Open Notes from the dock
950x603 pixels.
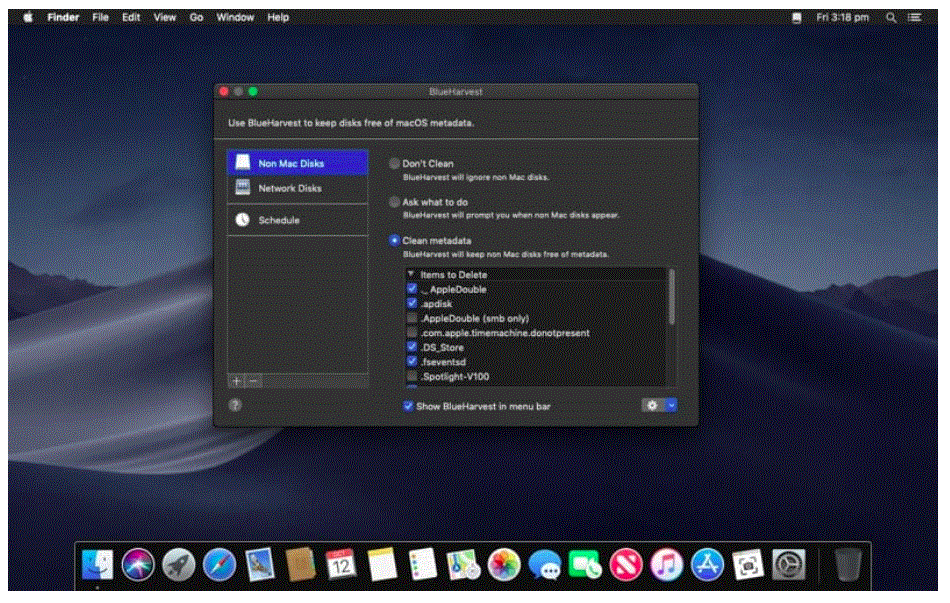tap(382, 565)
